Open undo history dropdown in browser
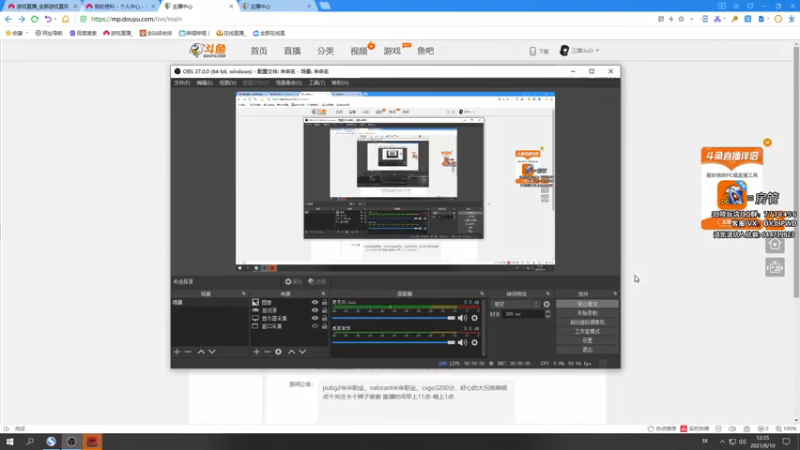The height and width of the screenshot is (450, 800). pos(55,19)
